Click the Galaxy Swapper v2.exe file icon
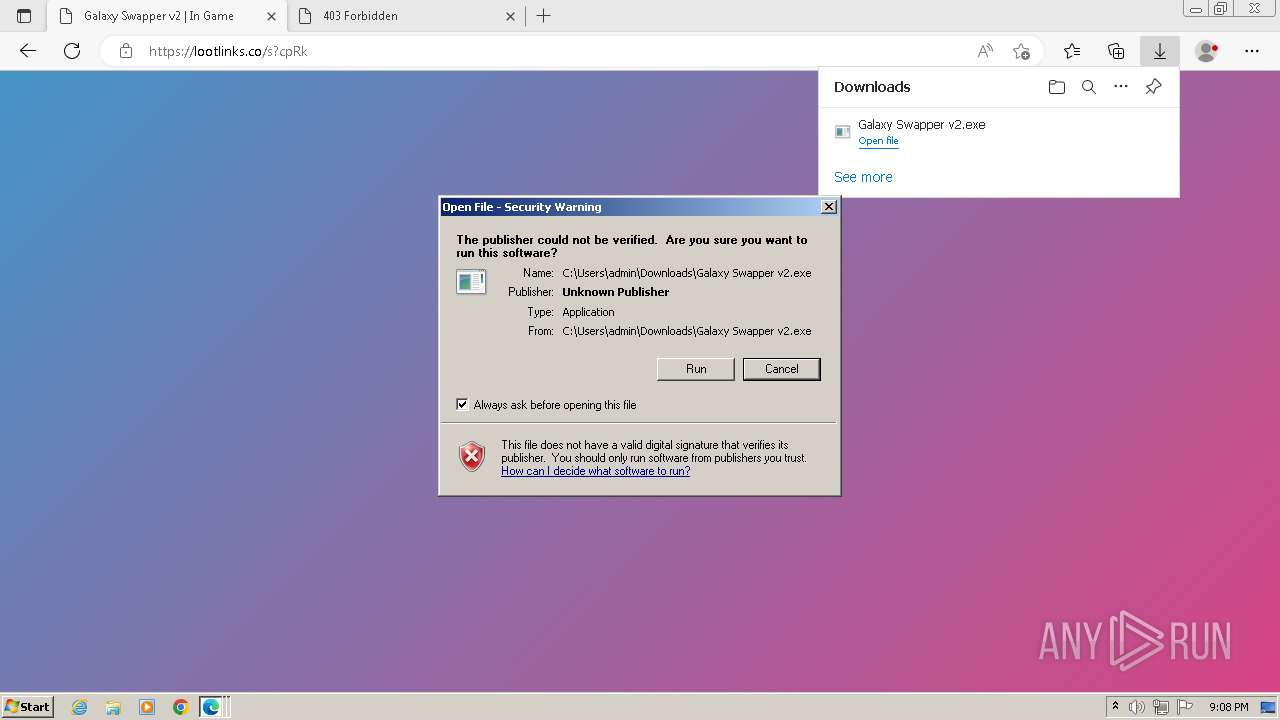 (x=843, y=132)
